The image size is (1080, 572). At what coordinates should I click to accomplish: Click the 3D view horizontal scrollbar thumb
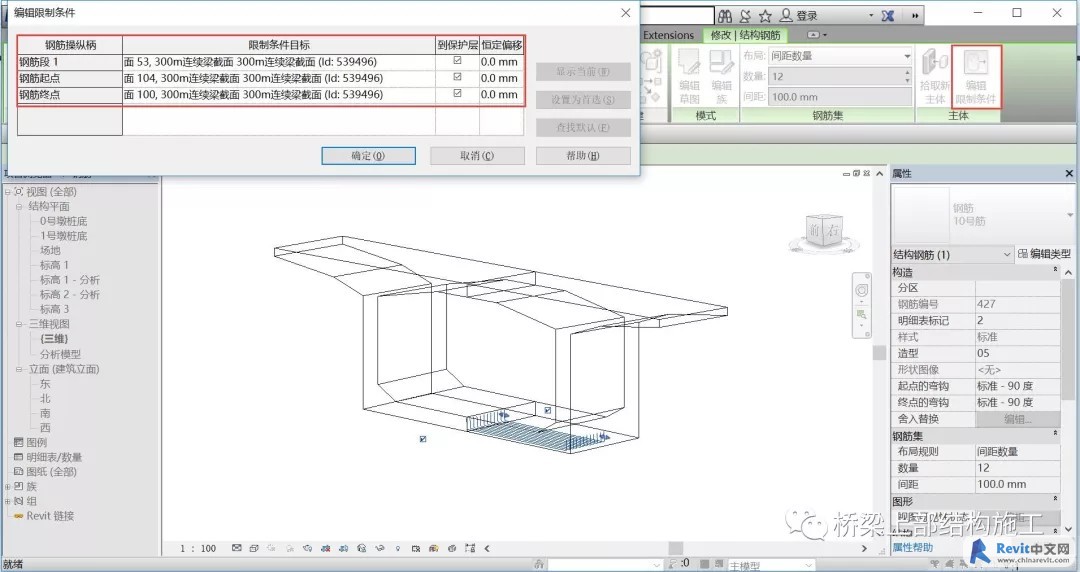click(675, 549)
